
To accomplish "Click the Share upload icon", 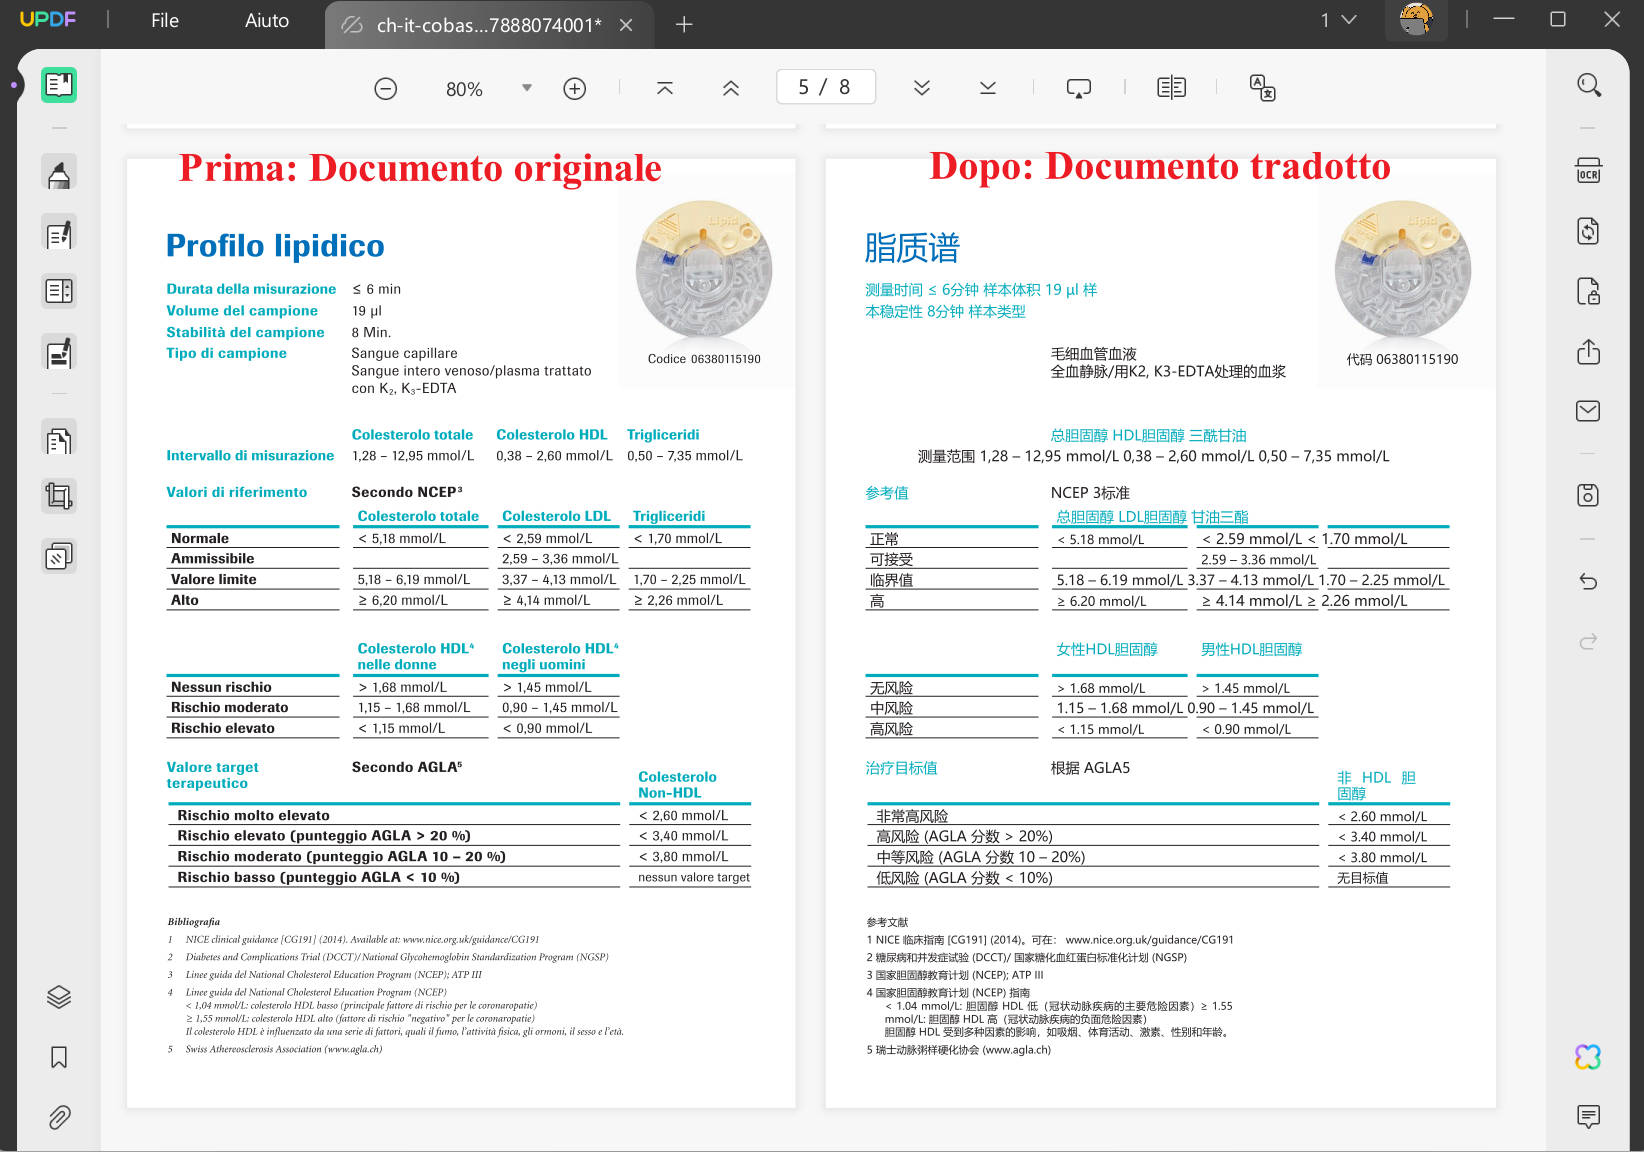I will [x=1588, y=352].
